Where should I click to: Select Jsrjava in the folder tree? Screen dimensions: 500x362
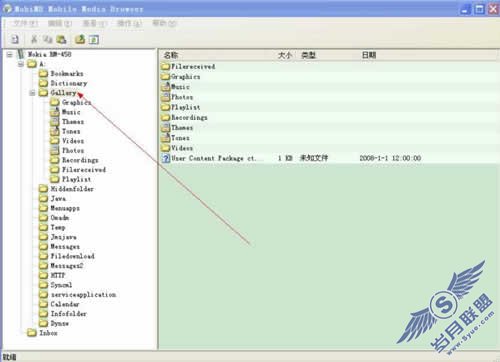click(x=63, y=237)
